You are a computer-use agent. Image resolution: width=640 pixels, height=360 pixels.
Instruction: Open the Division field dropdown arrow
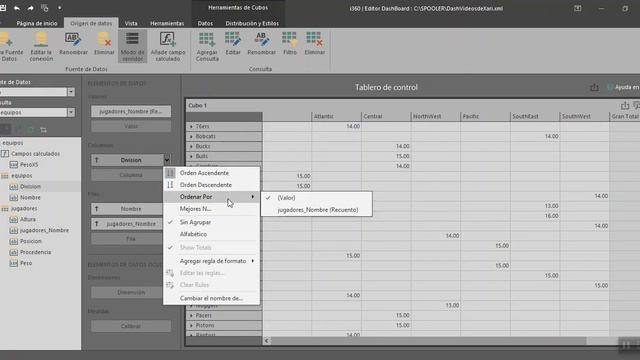click(167, 160)
